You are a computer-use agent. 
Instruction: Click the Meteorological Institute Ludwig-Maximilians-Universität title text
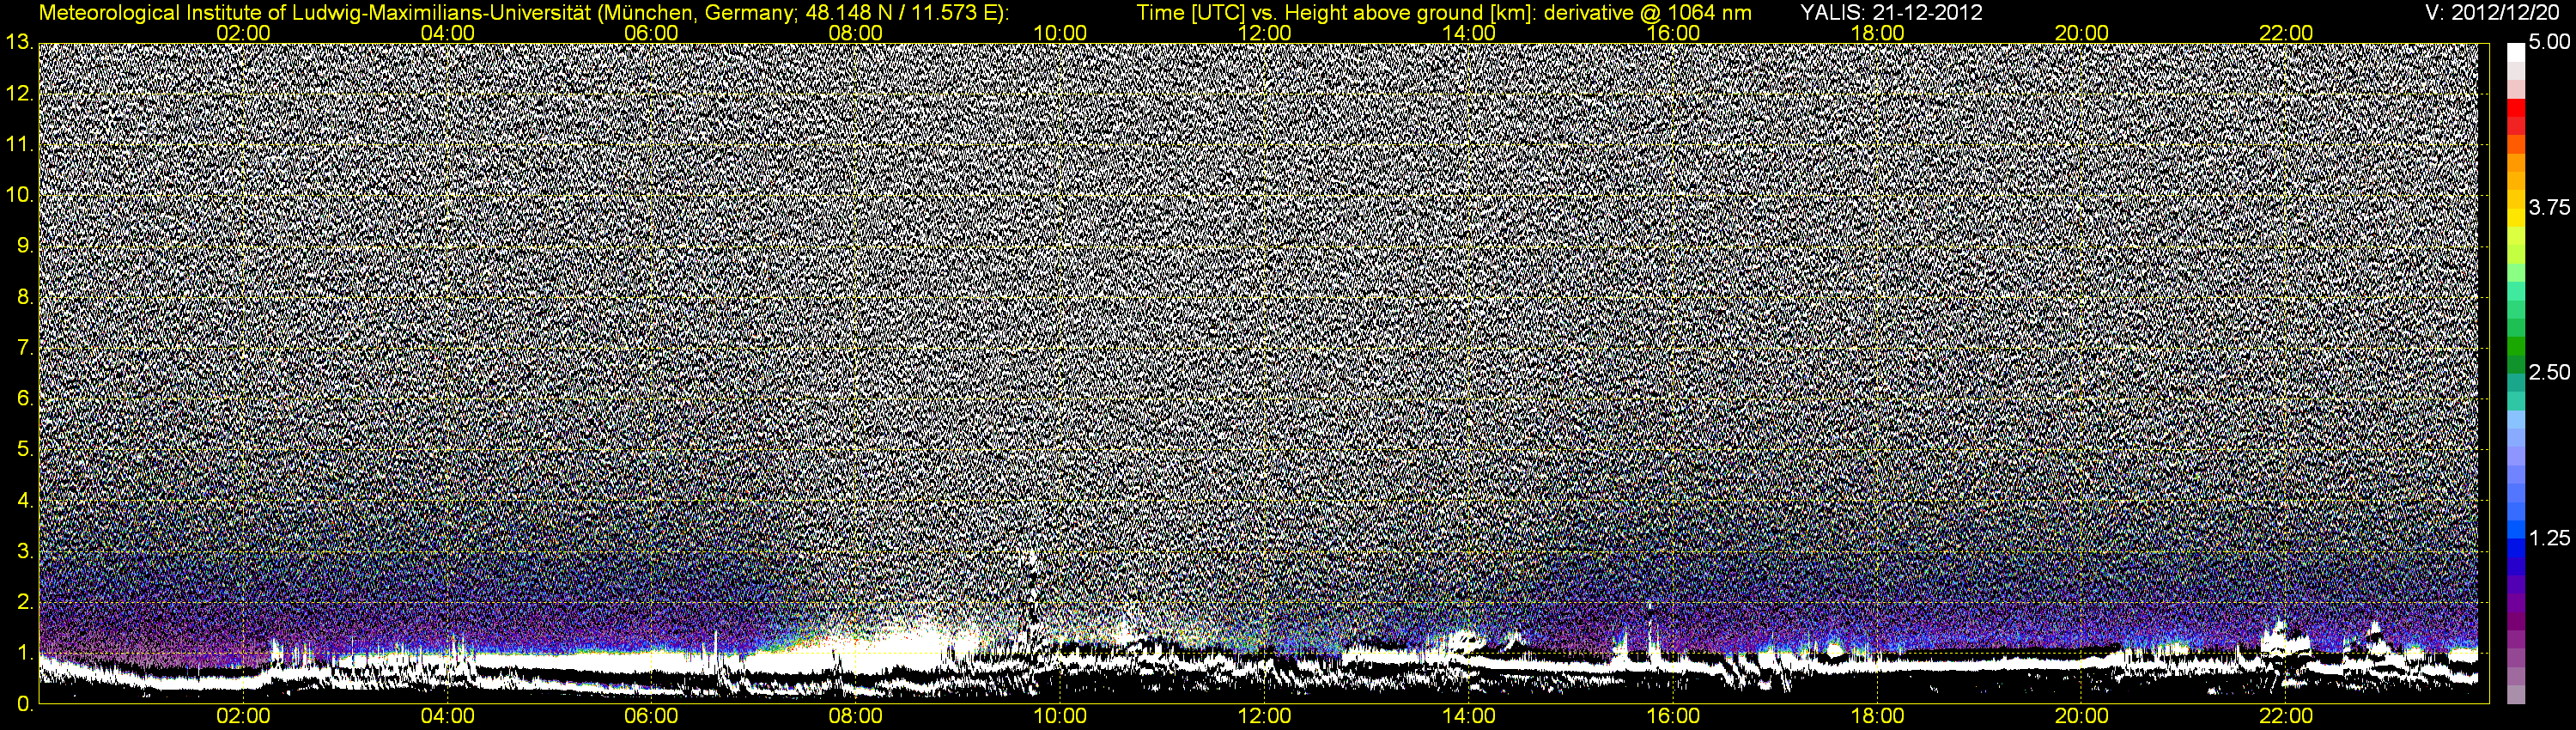(523, 13)
